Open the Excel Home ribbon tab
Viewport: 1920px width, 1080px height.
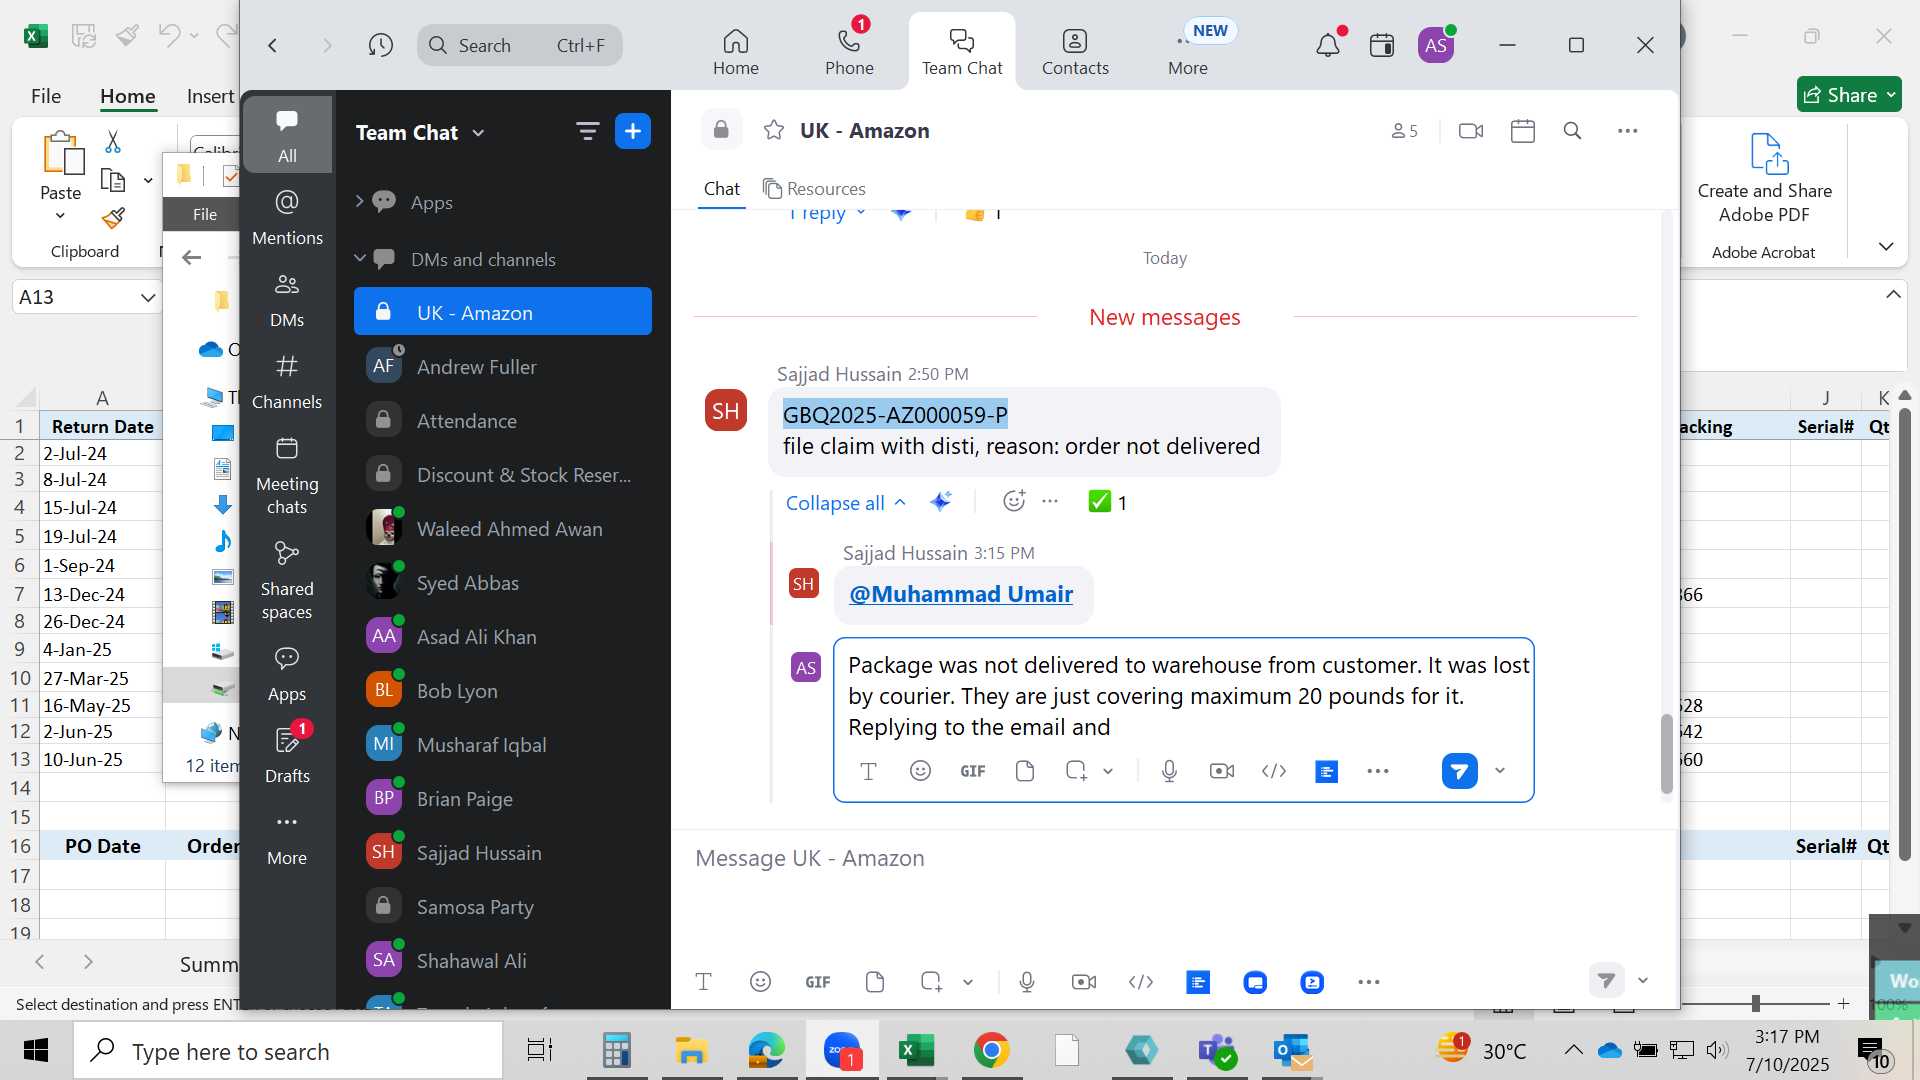tap(127, 96)
